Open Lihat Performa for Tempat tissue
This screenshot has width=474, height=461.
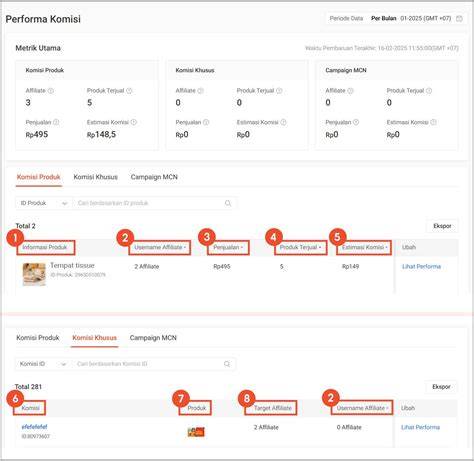pos(421,267)
